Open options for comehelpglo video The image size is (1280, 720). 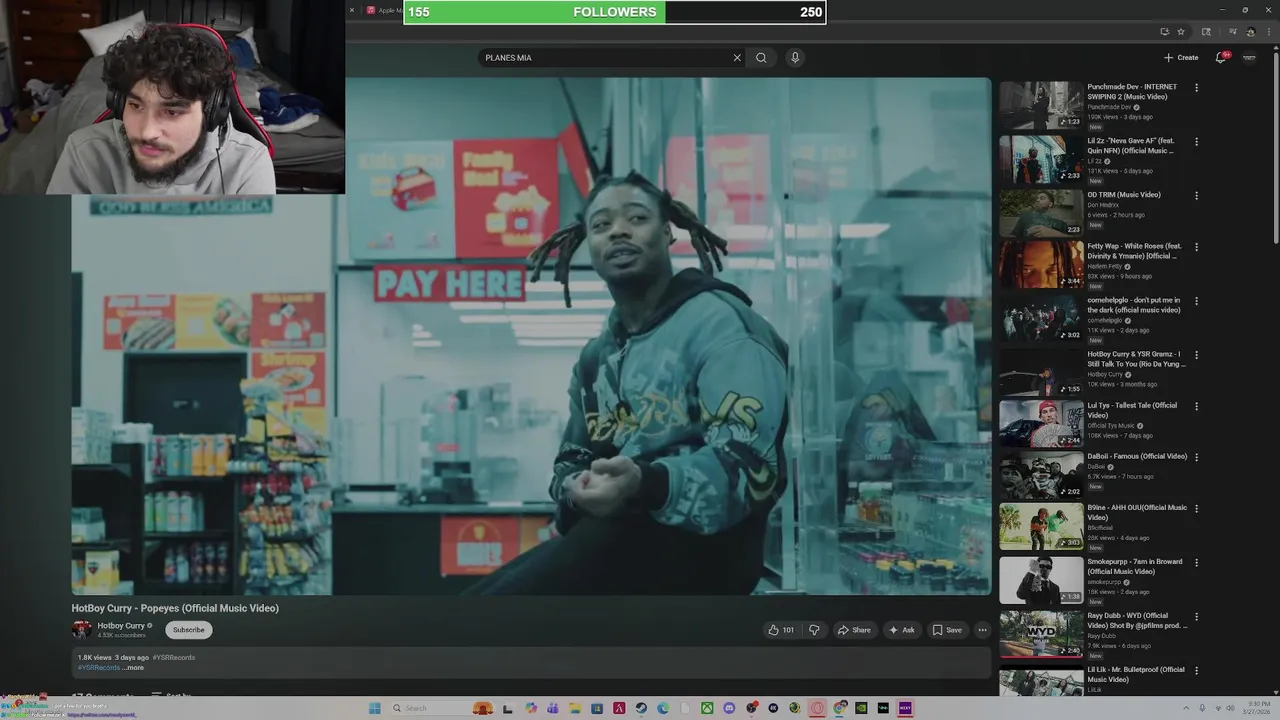(1196, 301)
